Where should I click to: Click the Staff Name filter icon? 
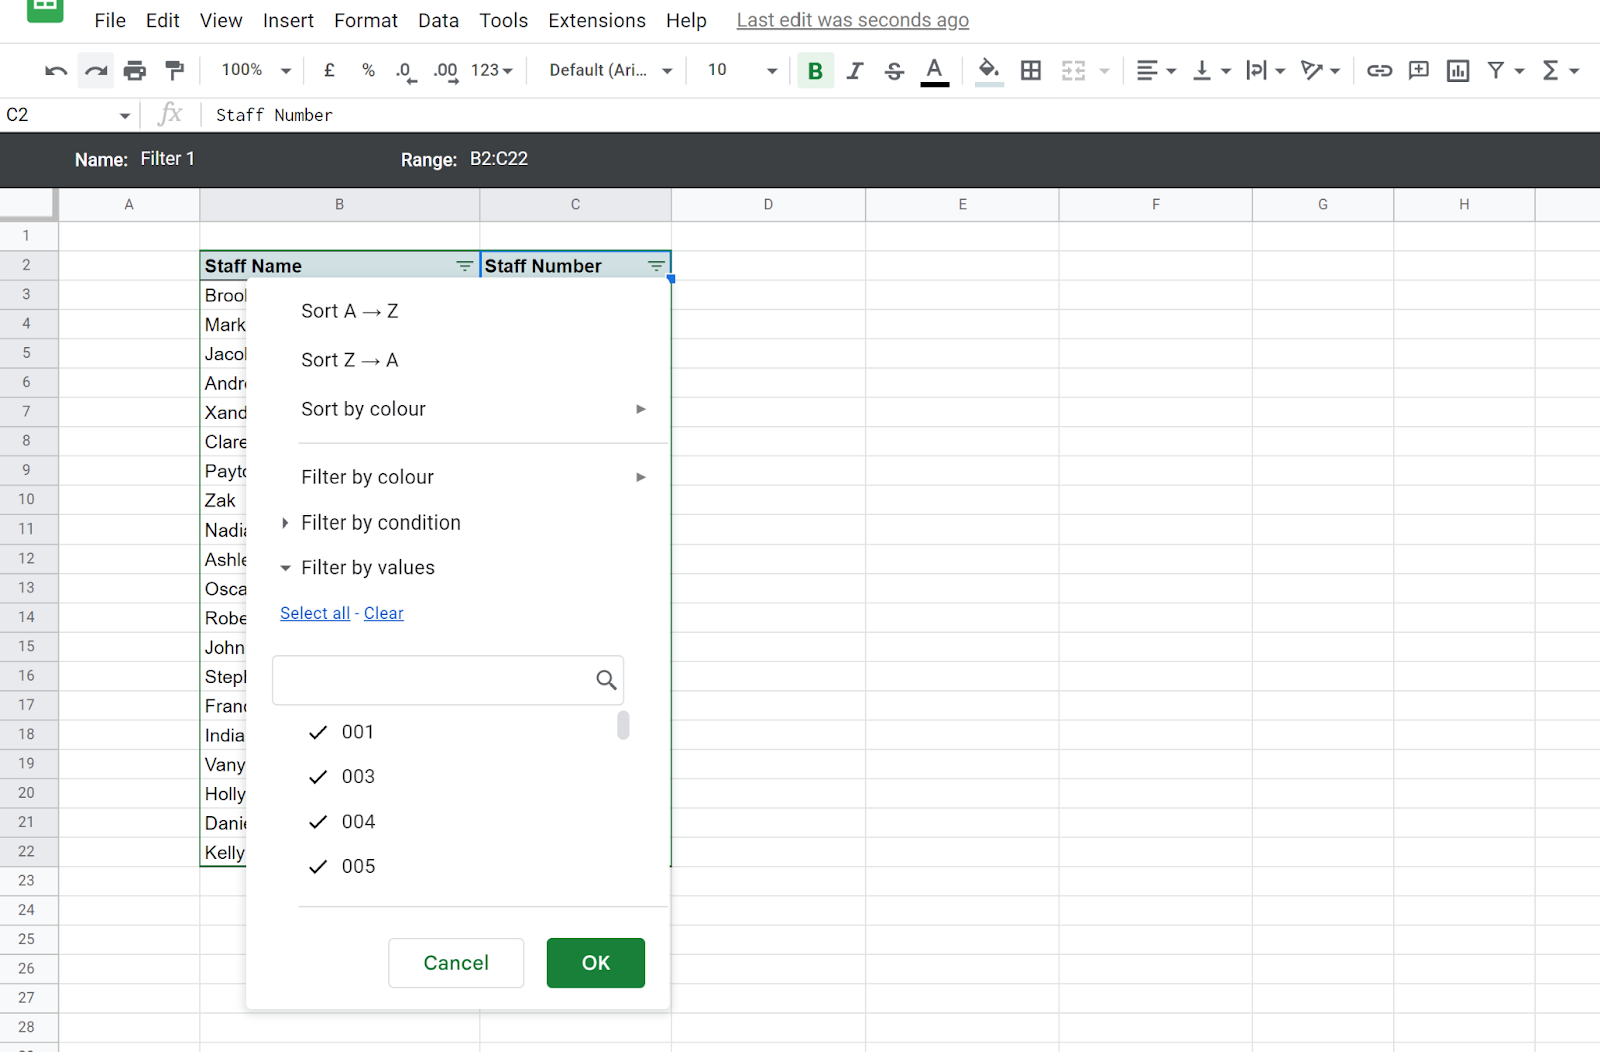point(465,266)
